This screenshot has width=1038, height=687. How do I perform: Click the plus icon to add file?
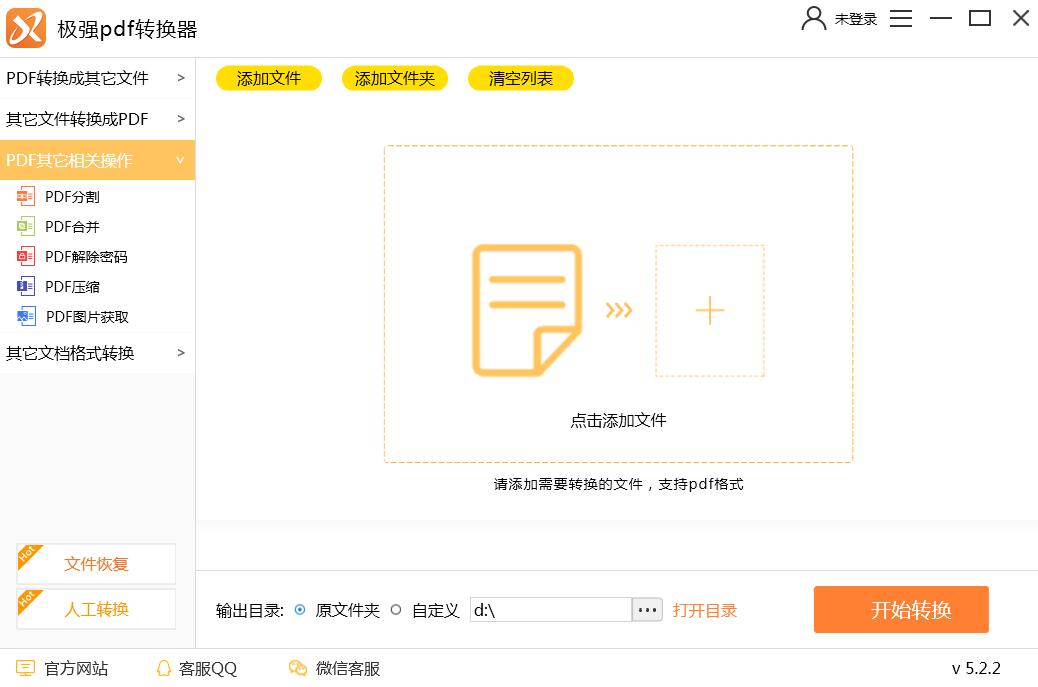tap(709, 311)
